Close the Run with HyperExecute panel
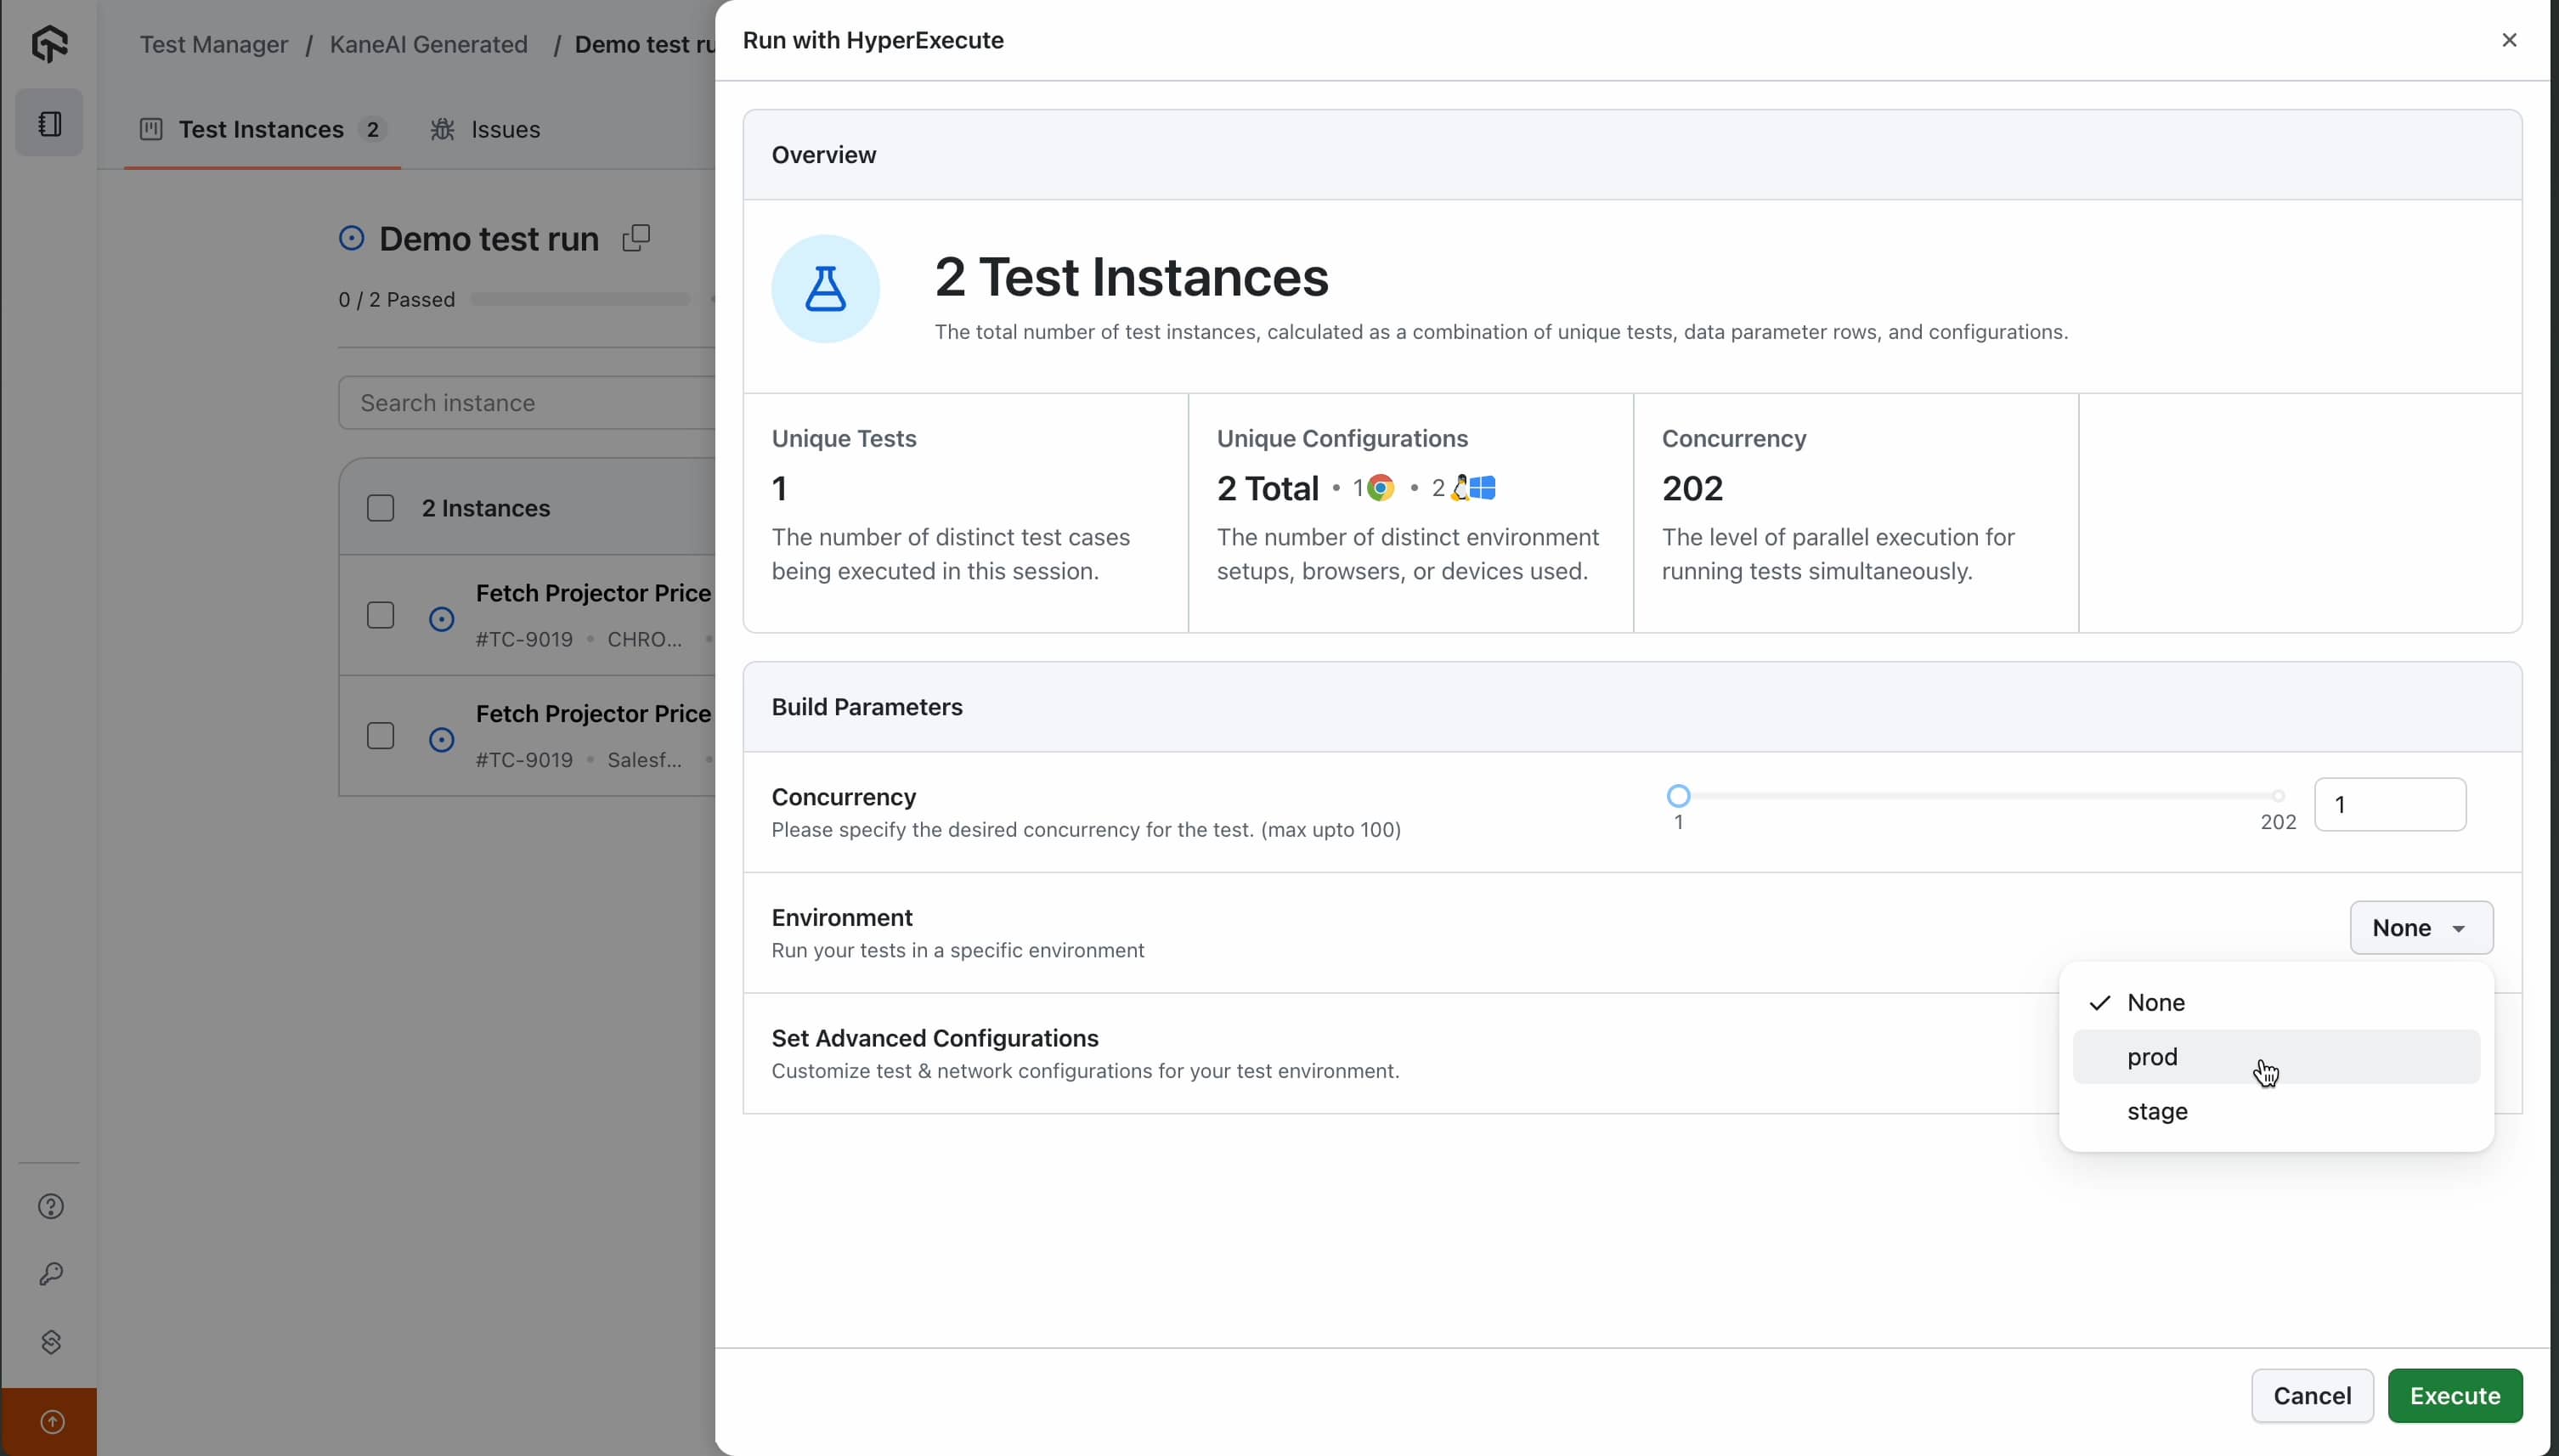2559x1456 pixels. tap(2509, 40)
